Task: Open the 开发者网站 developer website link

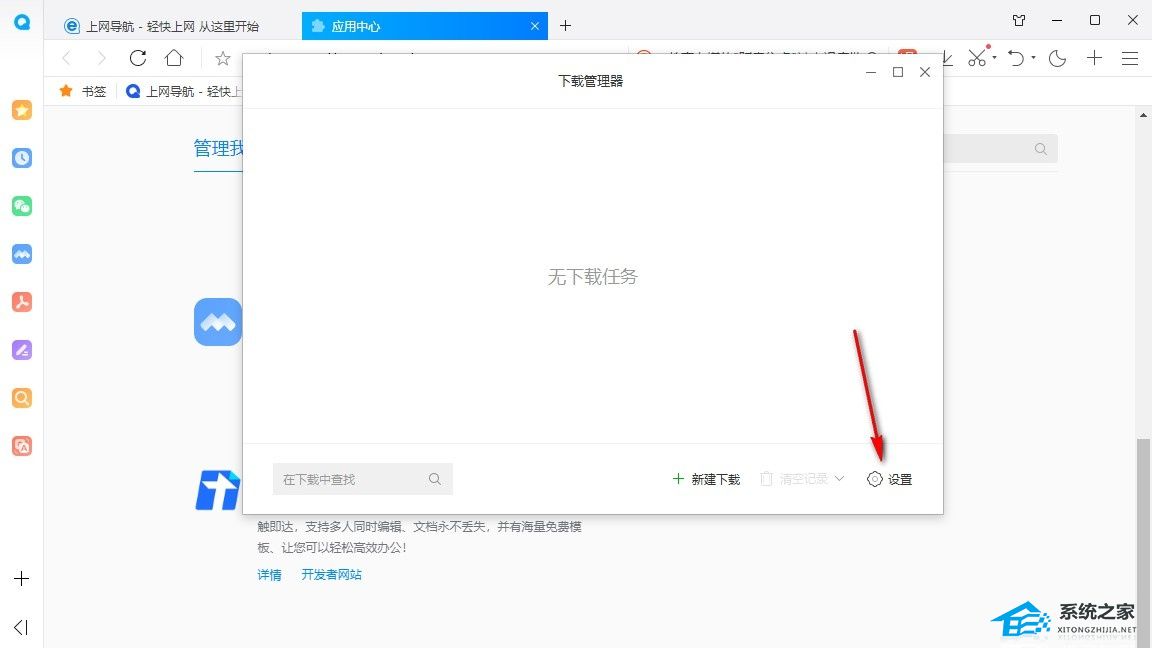Action: pyautogui.click(x=331, y=575)
